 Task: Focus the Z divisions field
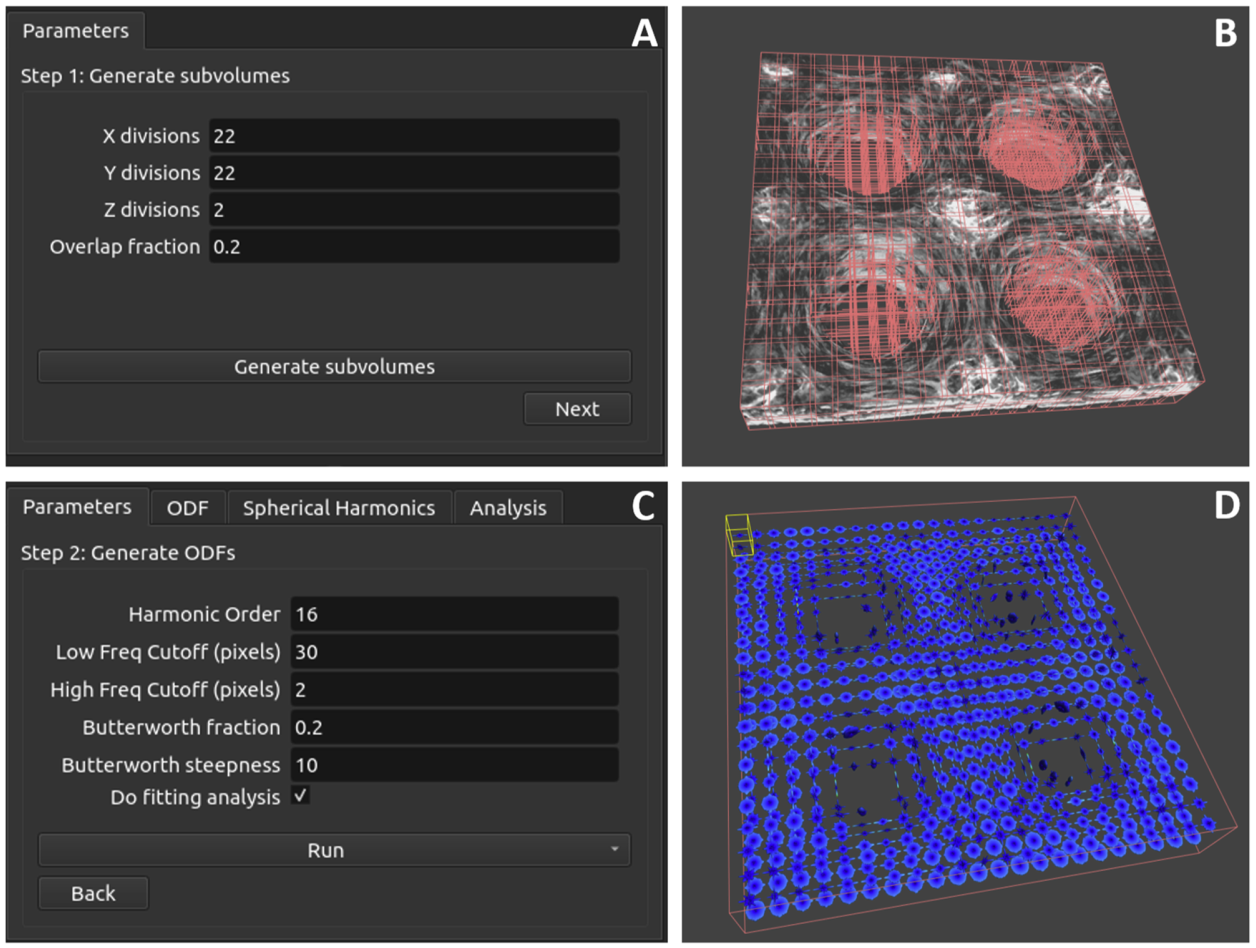pyautogui.click(x=414, y=209)
